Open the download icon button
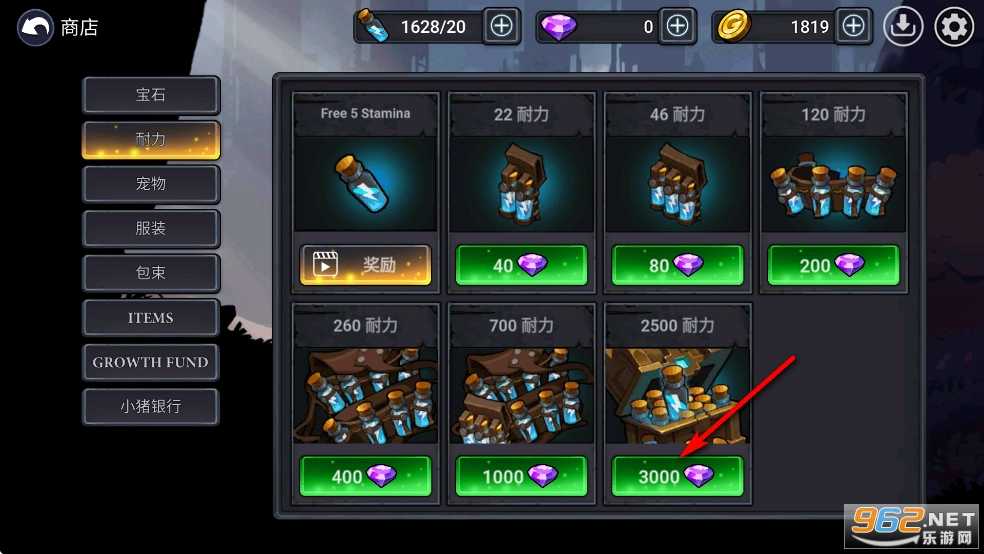 pos(903,26)
